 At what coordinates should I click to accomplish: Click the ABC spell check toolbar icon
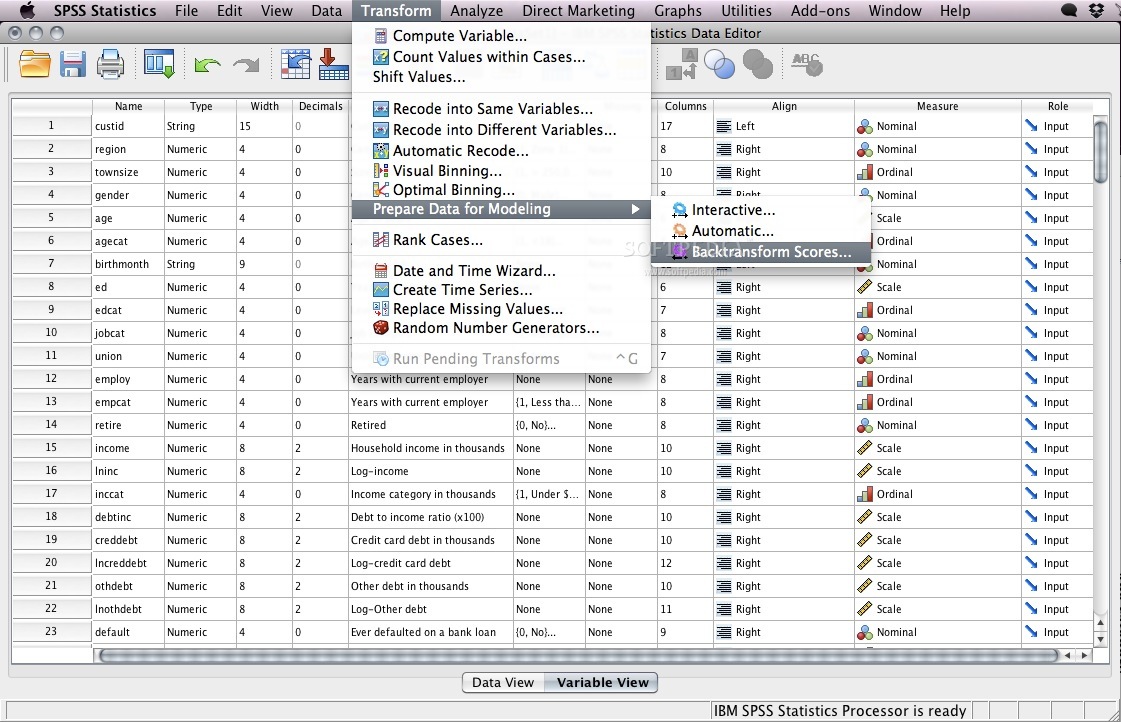[807, 64]
